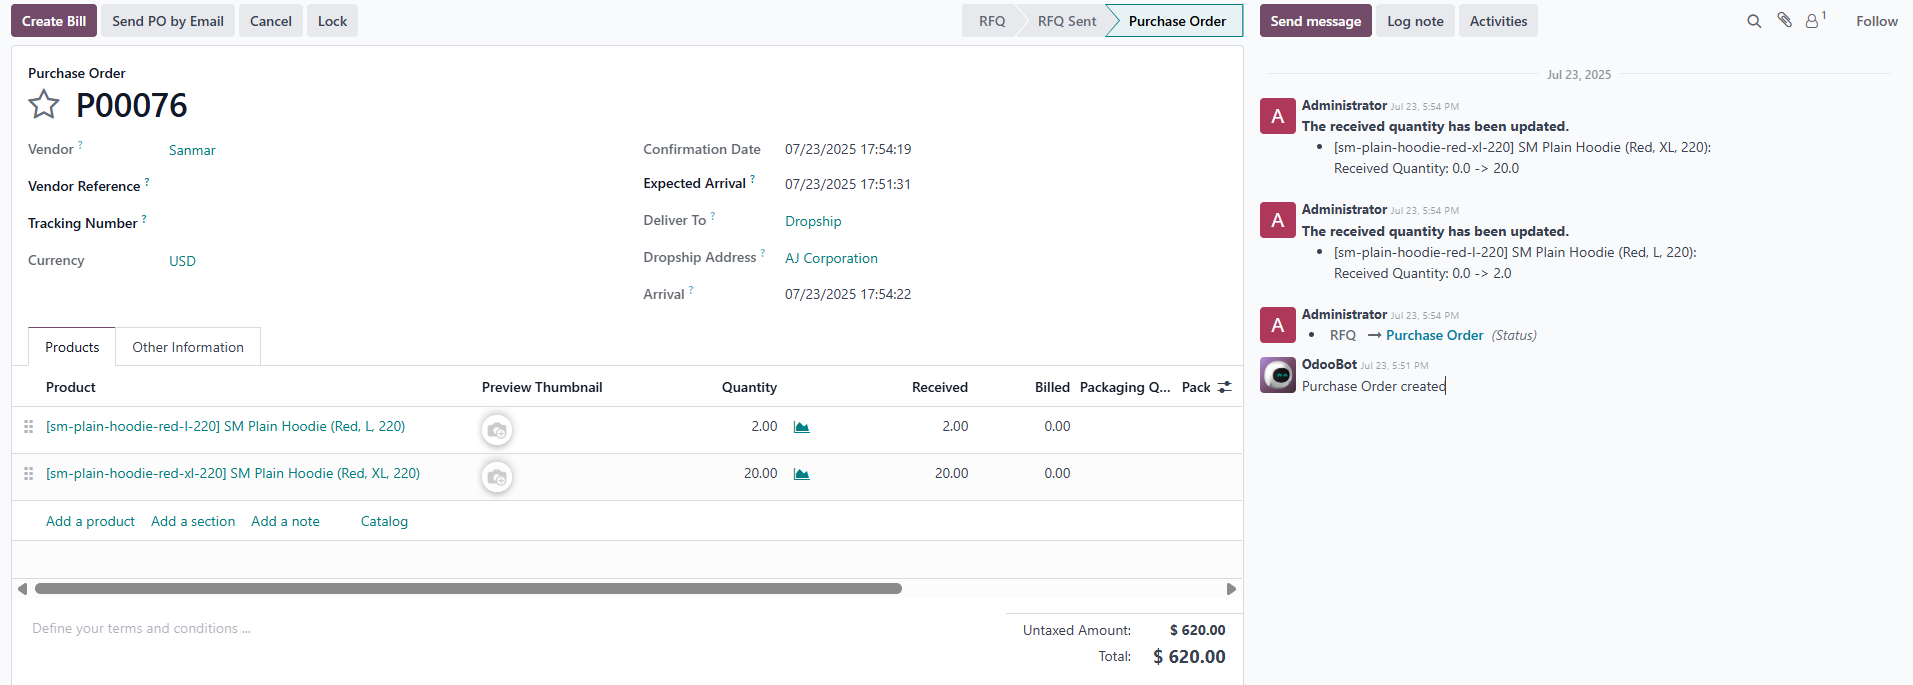Click the Deliver To help question mark
The image size is (1913, 685).
[x=713, y=216]
